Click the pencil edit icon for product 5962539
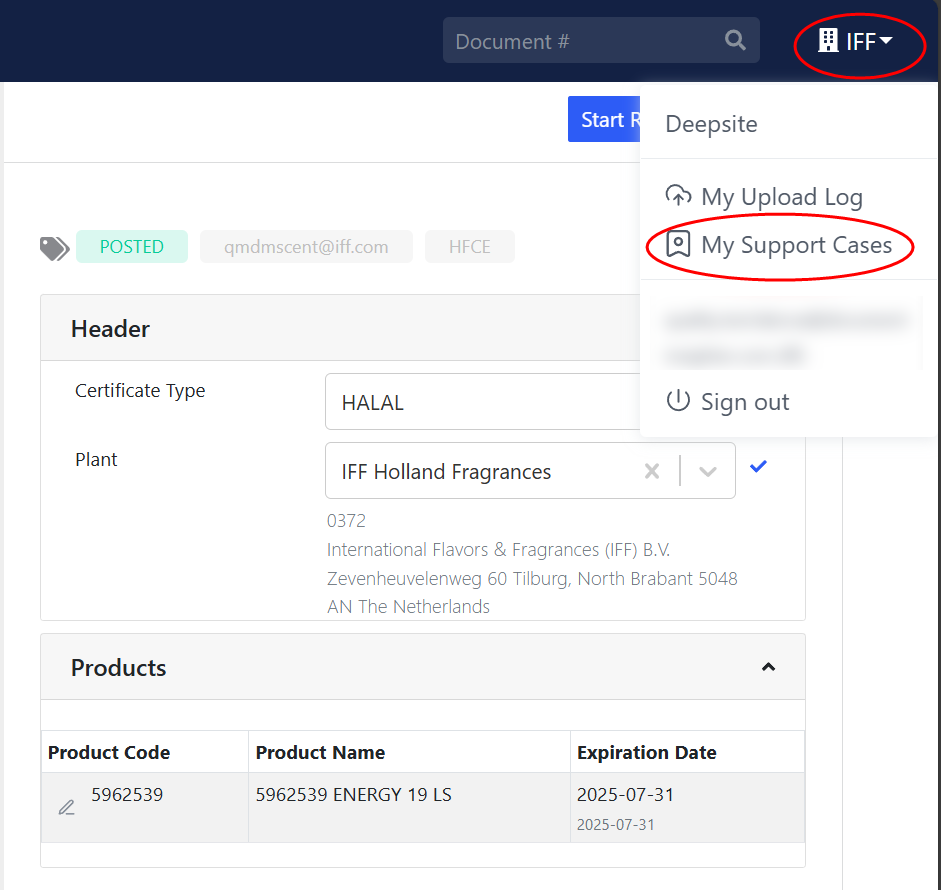The width and height of the screenshot is (941, 890). coord(67,807)
